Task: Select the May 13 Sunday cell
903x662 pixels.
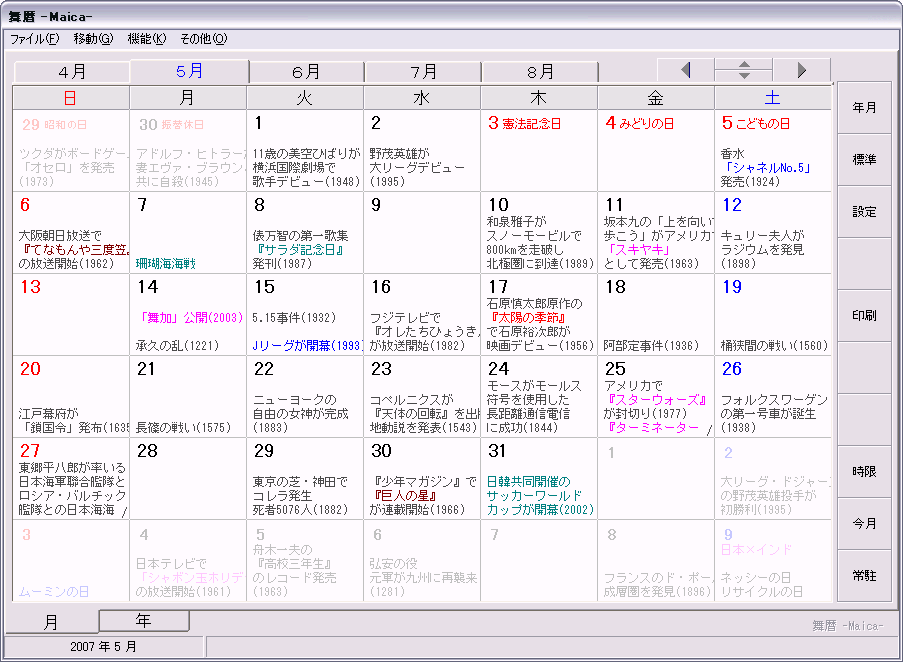Action: tap(71, 315)
